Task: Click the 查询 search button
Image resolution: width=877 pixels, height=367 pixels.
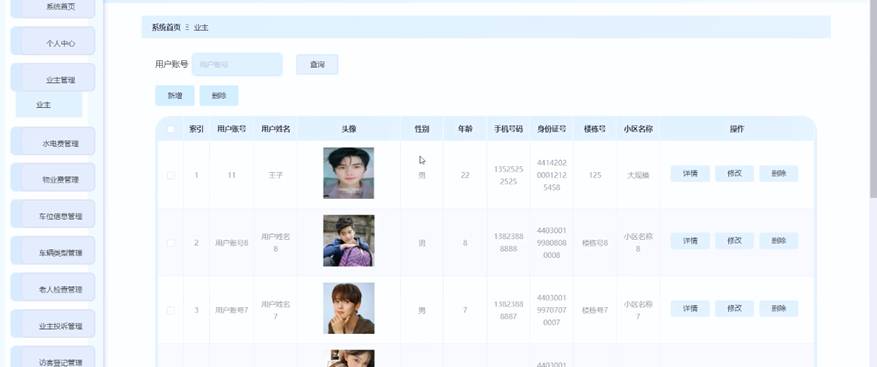Action: tap(317, 64)
